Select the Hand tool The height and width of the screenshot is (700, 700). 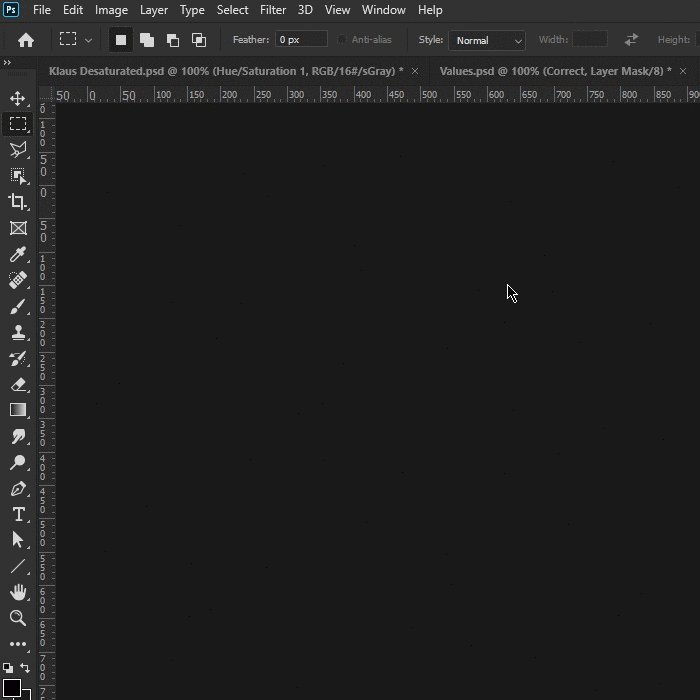(x=18, y=592)
